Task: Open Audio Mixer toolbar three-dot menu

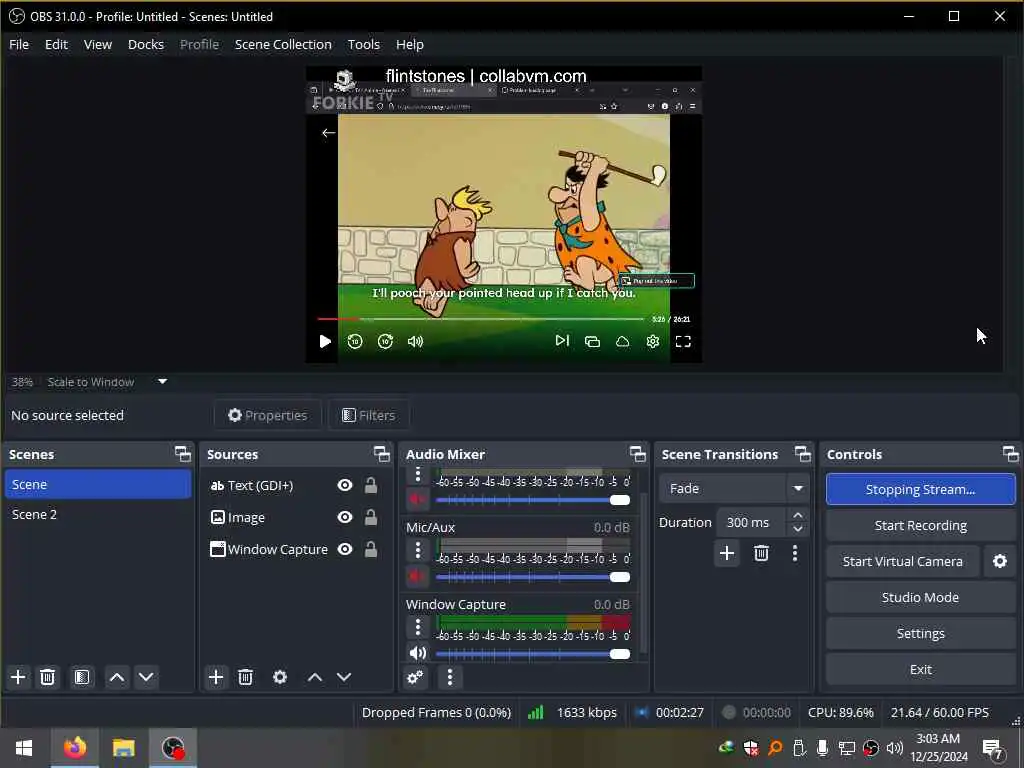Action: [449, 677]
